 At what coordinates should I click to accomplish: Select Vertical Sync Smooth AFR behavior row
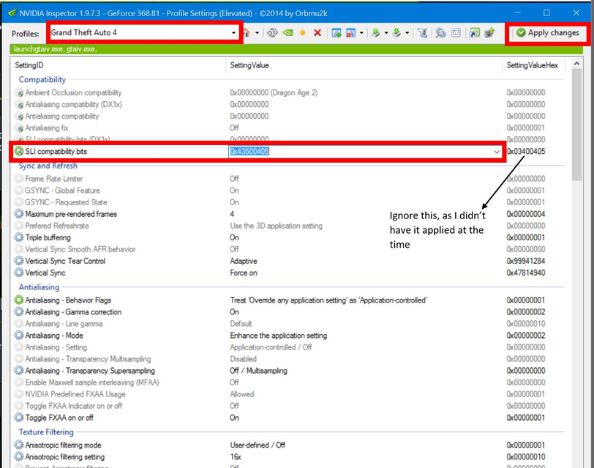point(288,249)
